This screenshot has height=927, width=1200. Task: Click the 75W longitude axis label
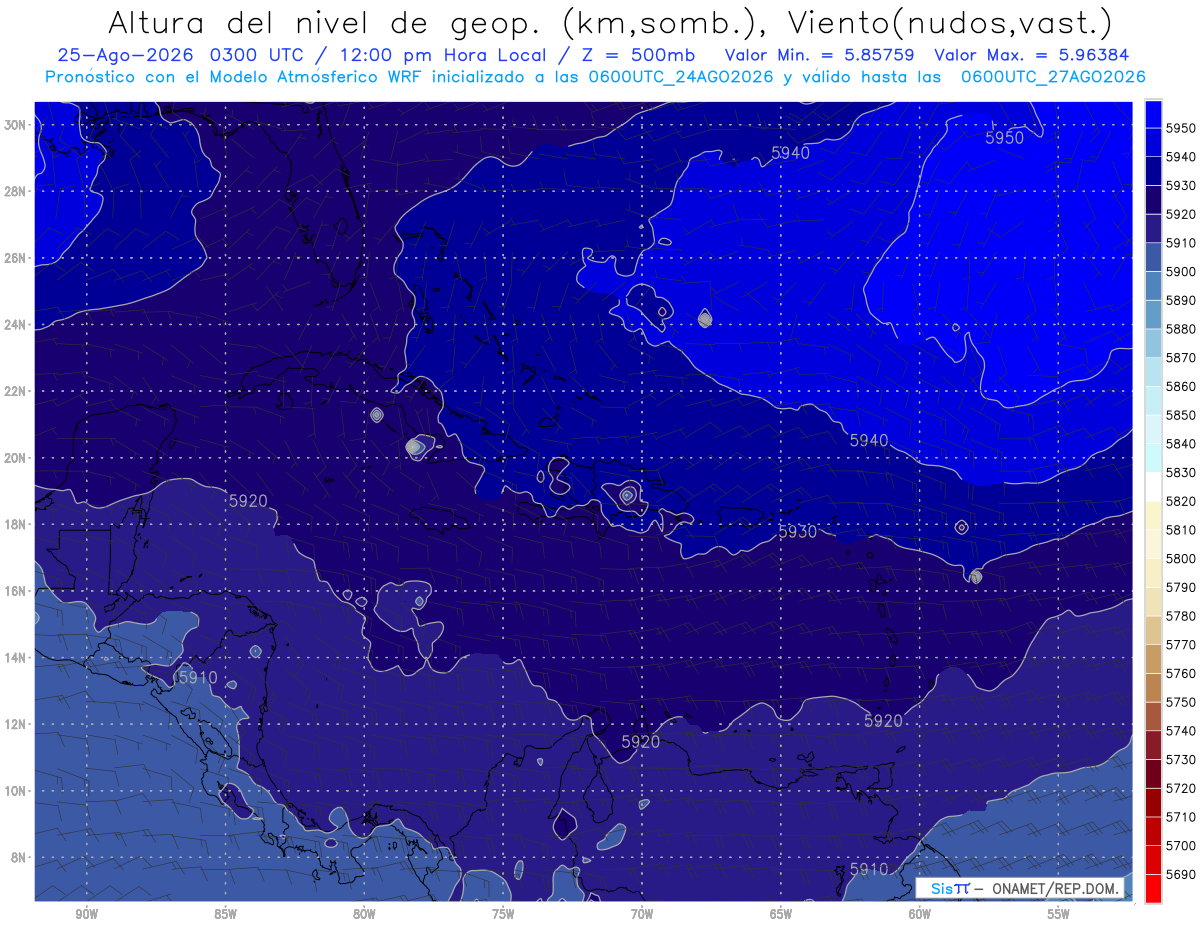click(503, 915)
